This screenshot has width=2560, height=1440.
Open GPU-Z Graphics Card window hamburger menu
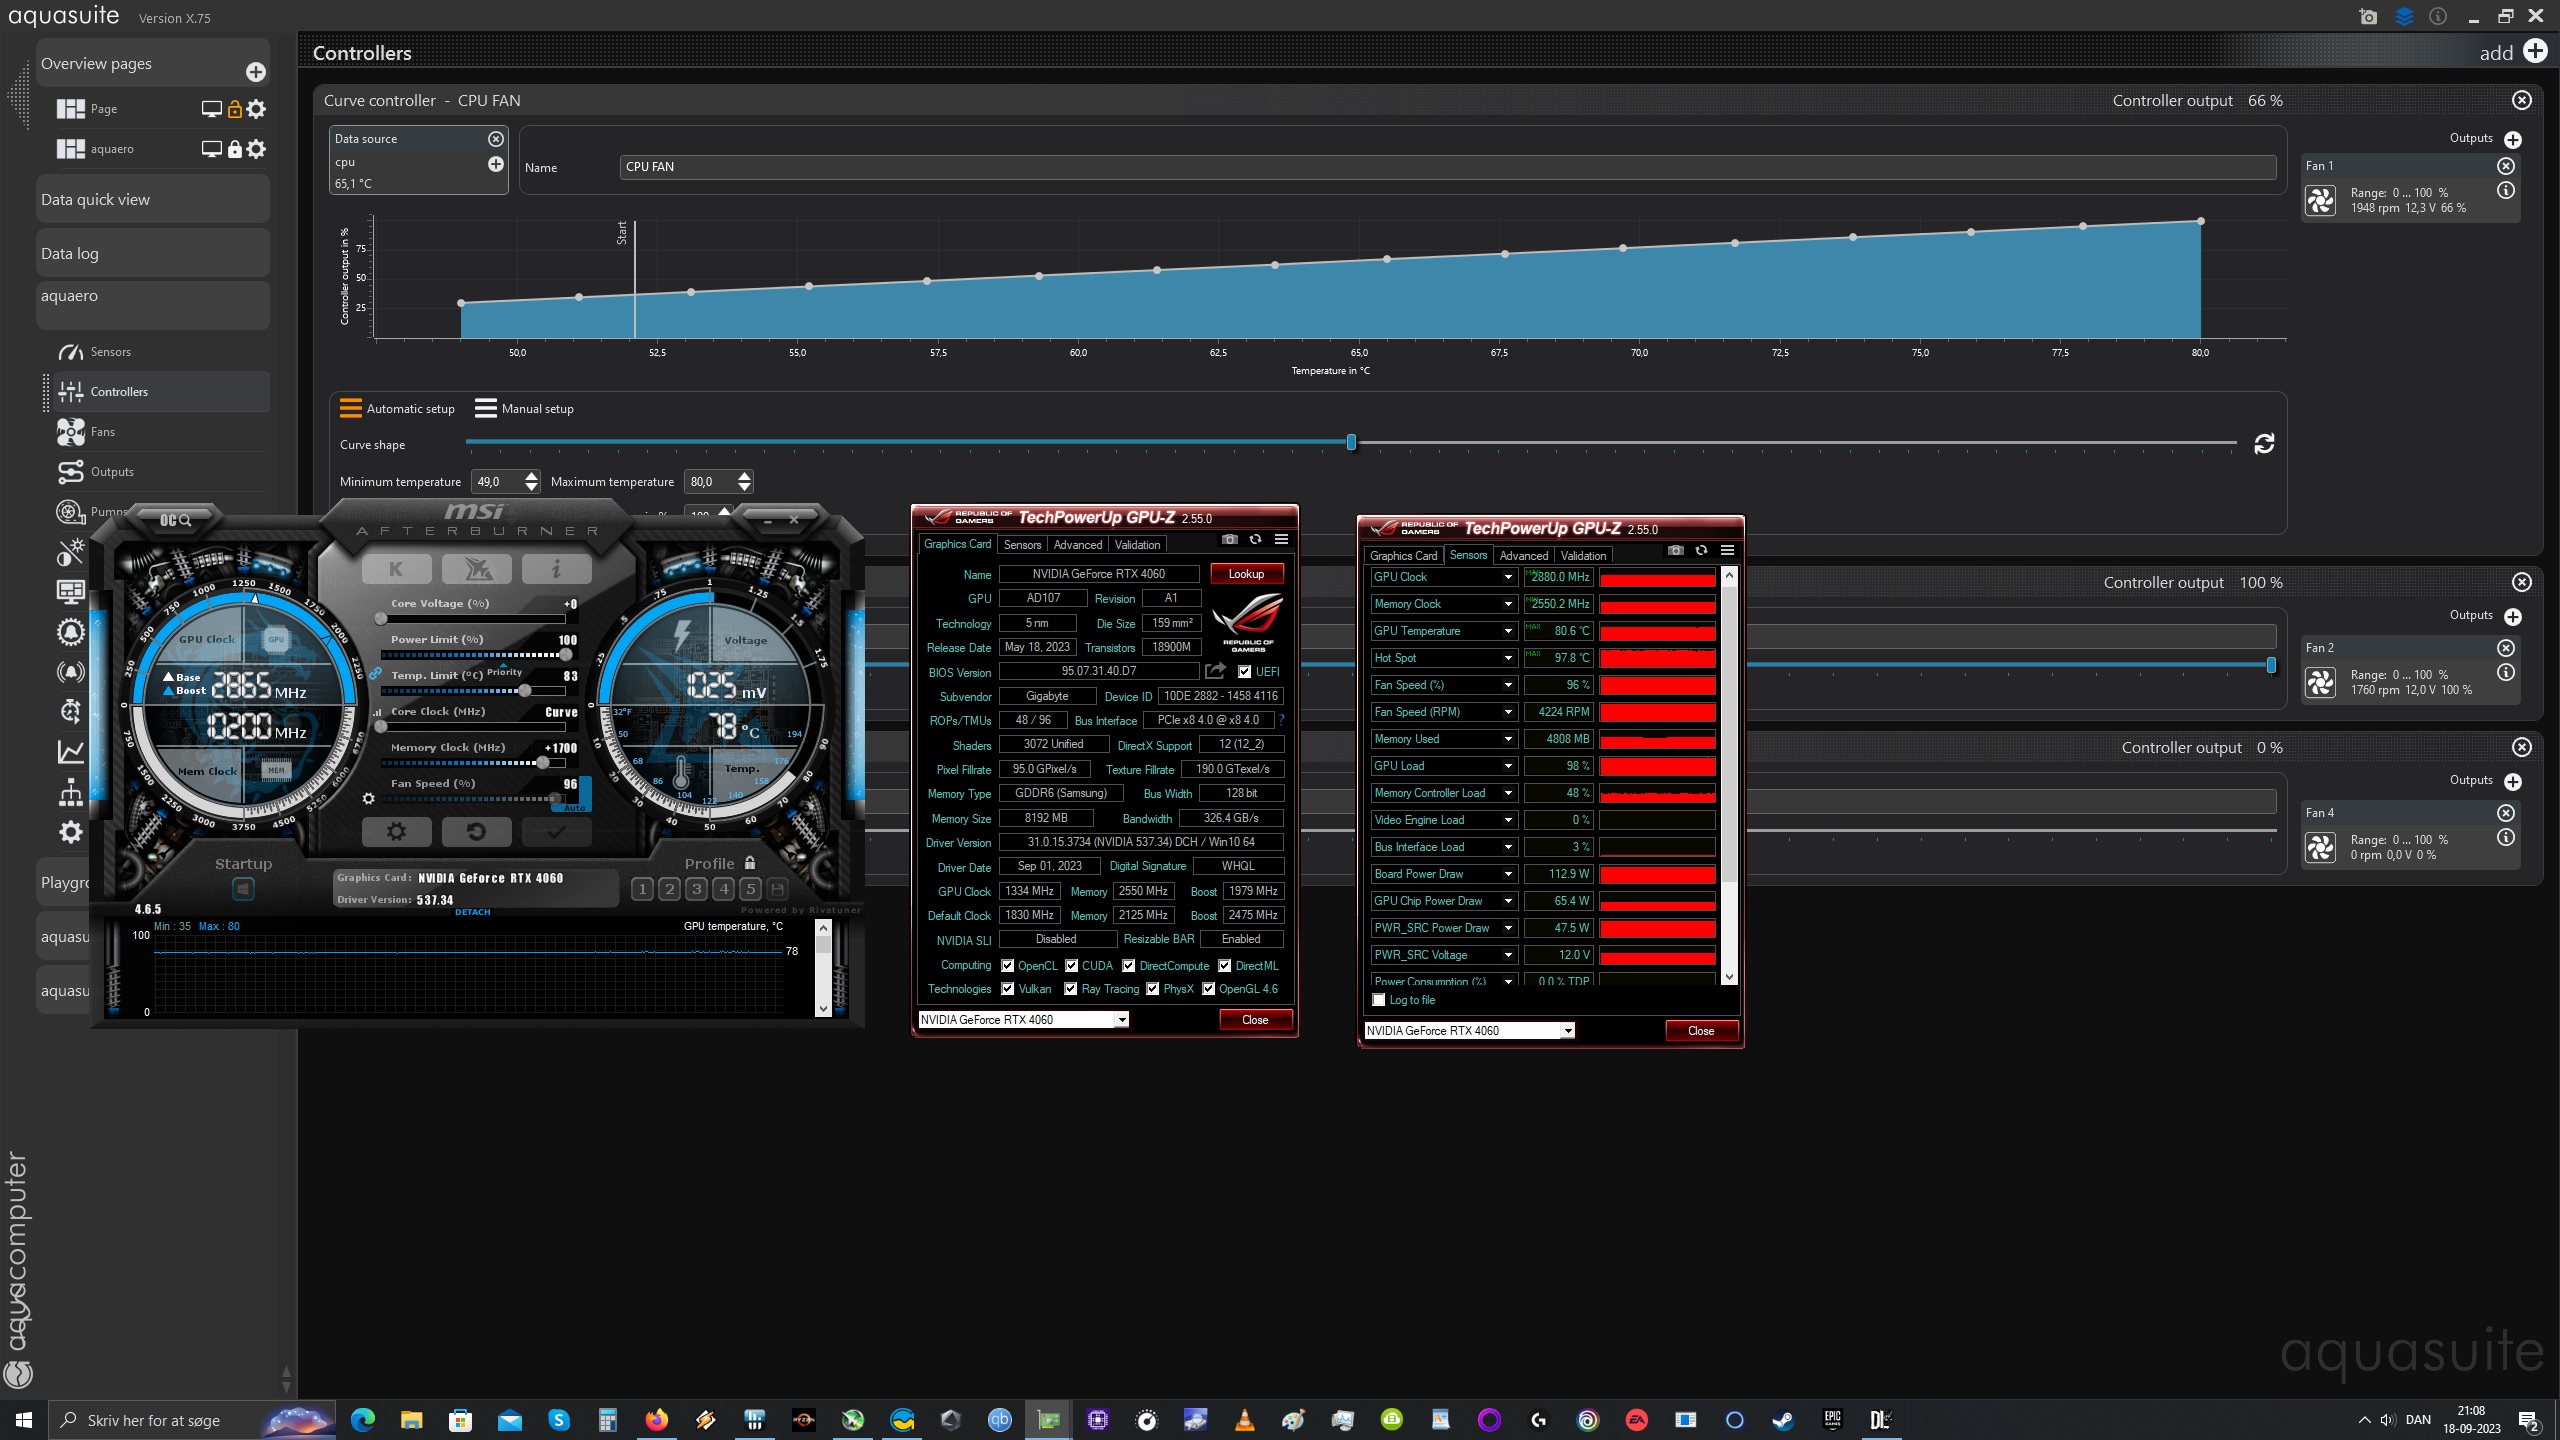click(x=1281, y=539)
